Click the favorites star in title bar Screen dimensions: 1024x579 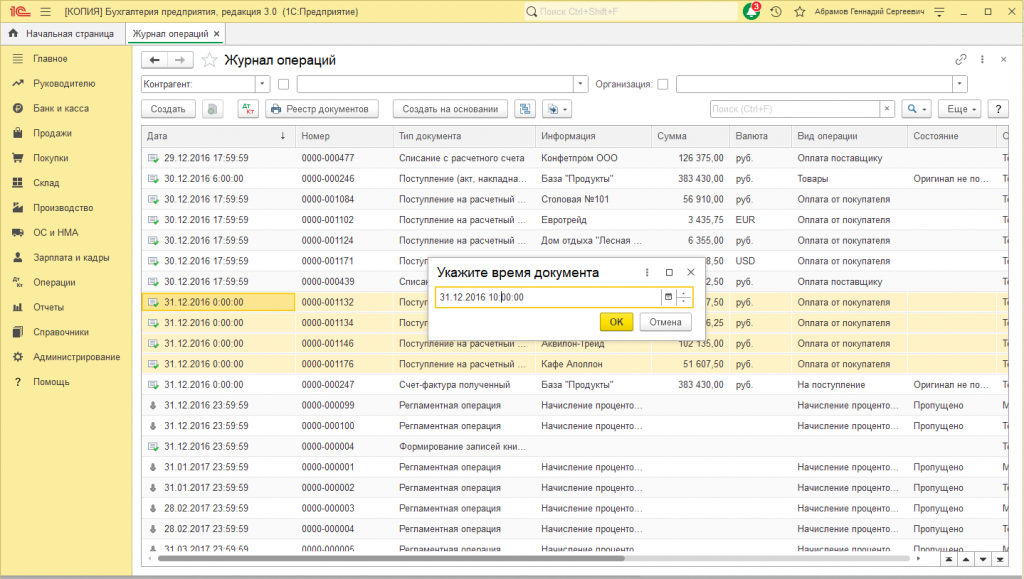coord(799,12)
